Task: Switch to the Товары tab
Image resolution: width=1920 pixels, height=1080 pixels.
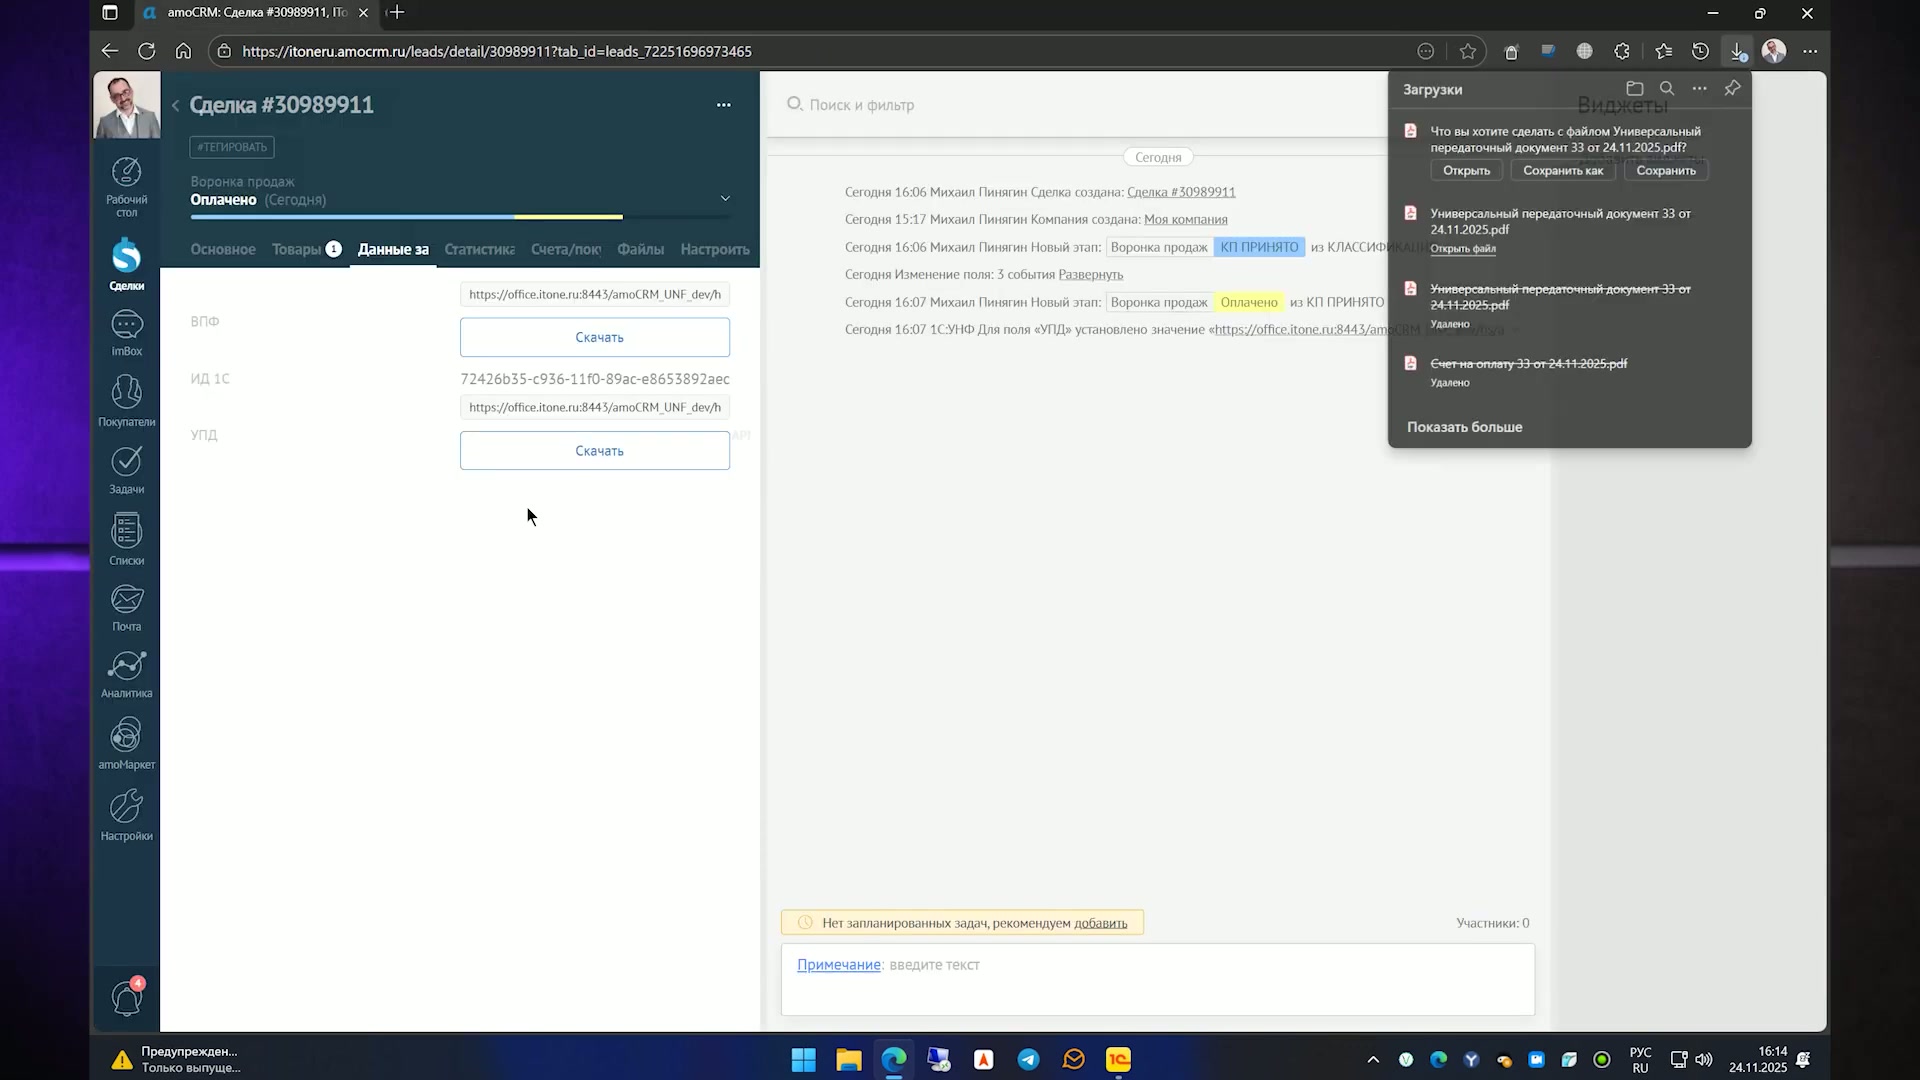Action: click(x=306, y=249)
